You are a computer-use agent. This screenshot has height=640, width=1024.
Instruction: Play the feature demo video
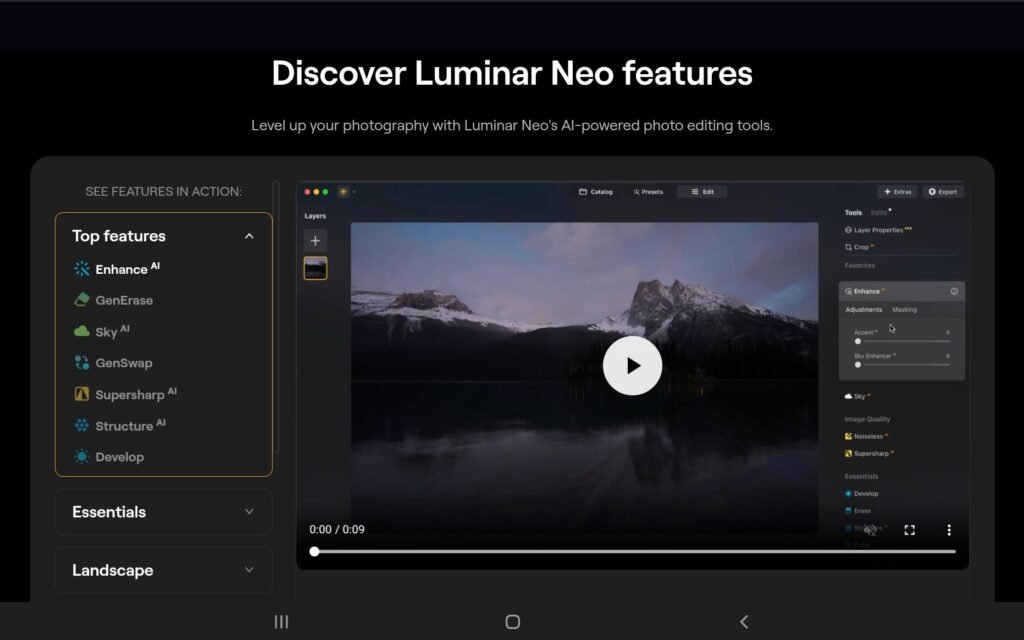632,366
